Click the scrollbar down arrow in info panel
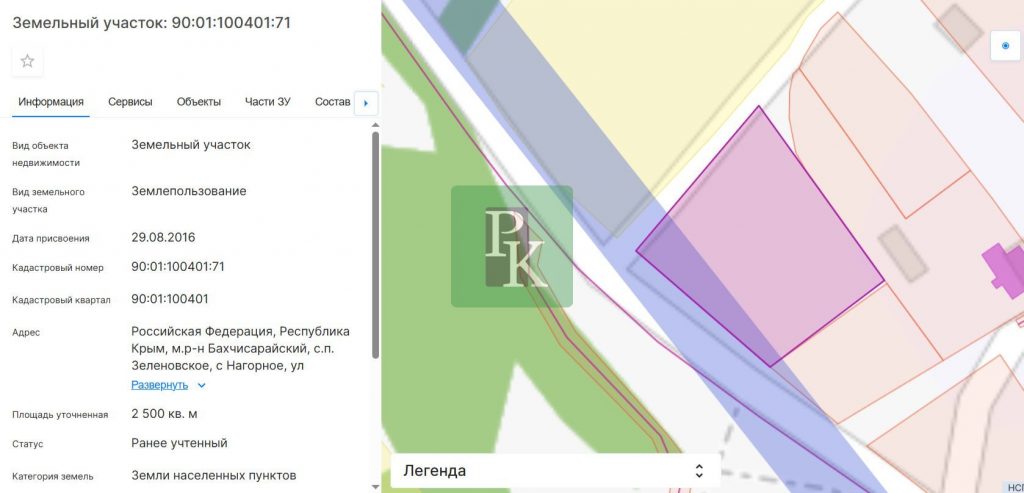Viewport: 1024px width, 493px height. (x=375, y=487)
